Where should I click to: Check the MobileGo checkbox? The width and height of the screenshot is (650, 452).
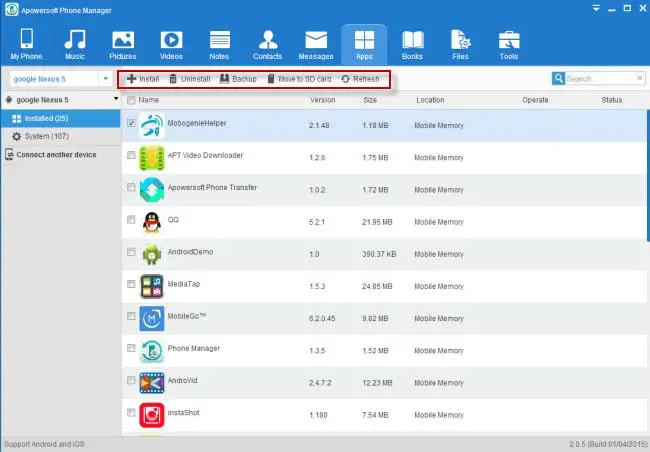tap(131, 316)
